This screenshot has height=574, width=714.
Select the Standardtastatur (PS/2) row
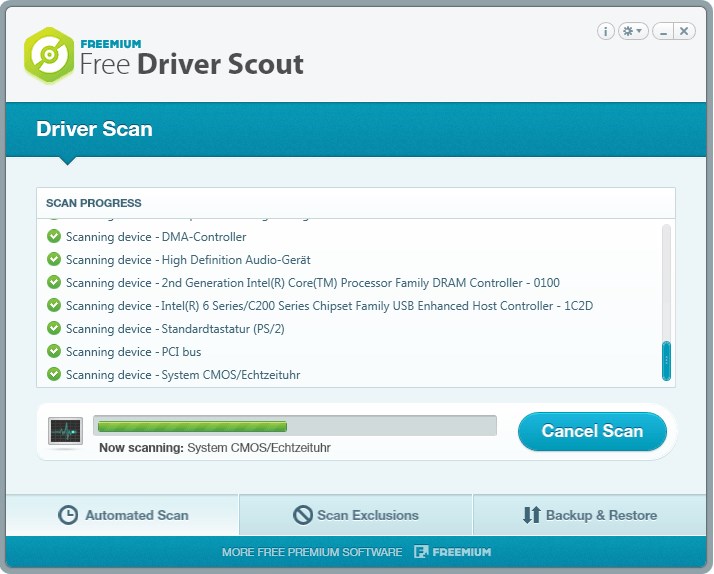(x=350, y=329)
